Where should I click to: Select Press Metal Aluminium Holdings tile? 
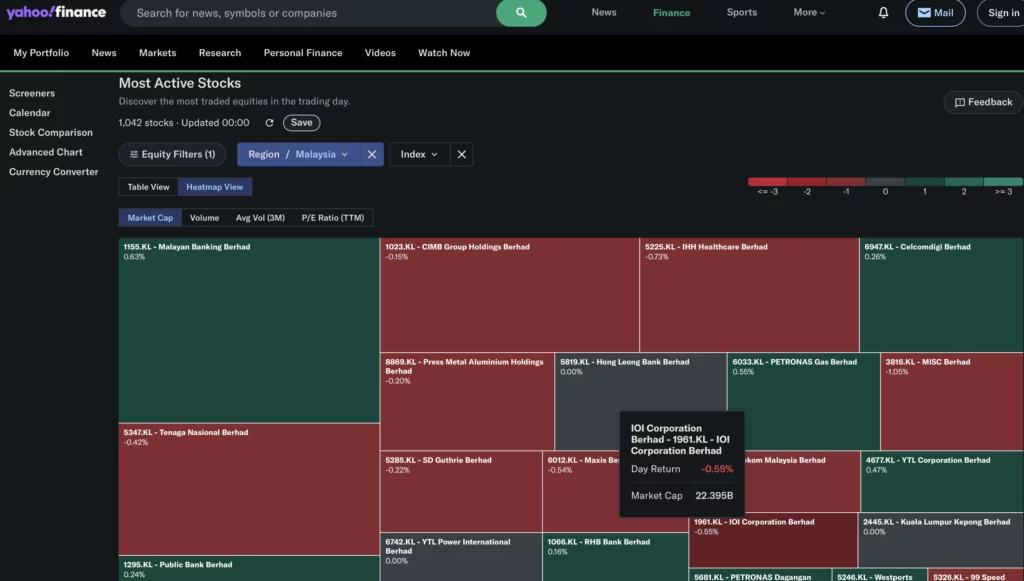(x=467, y=401)
